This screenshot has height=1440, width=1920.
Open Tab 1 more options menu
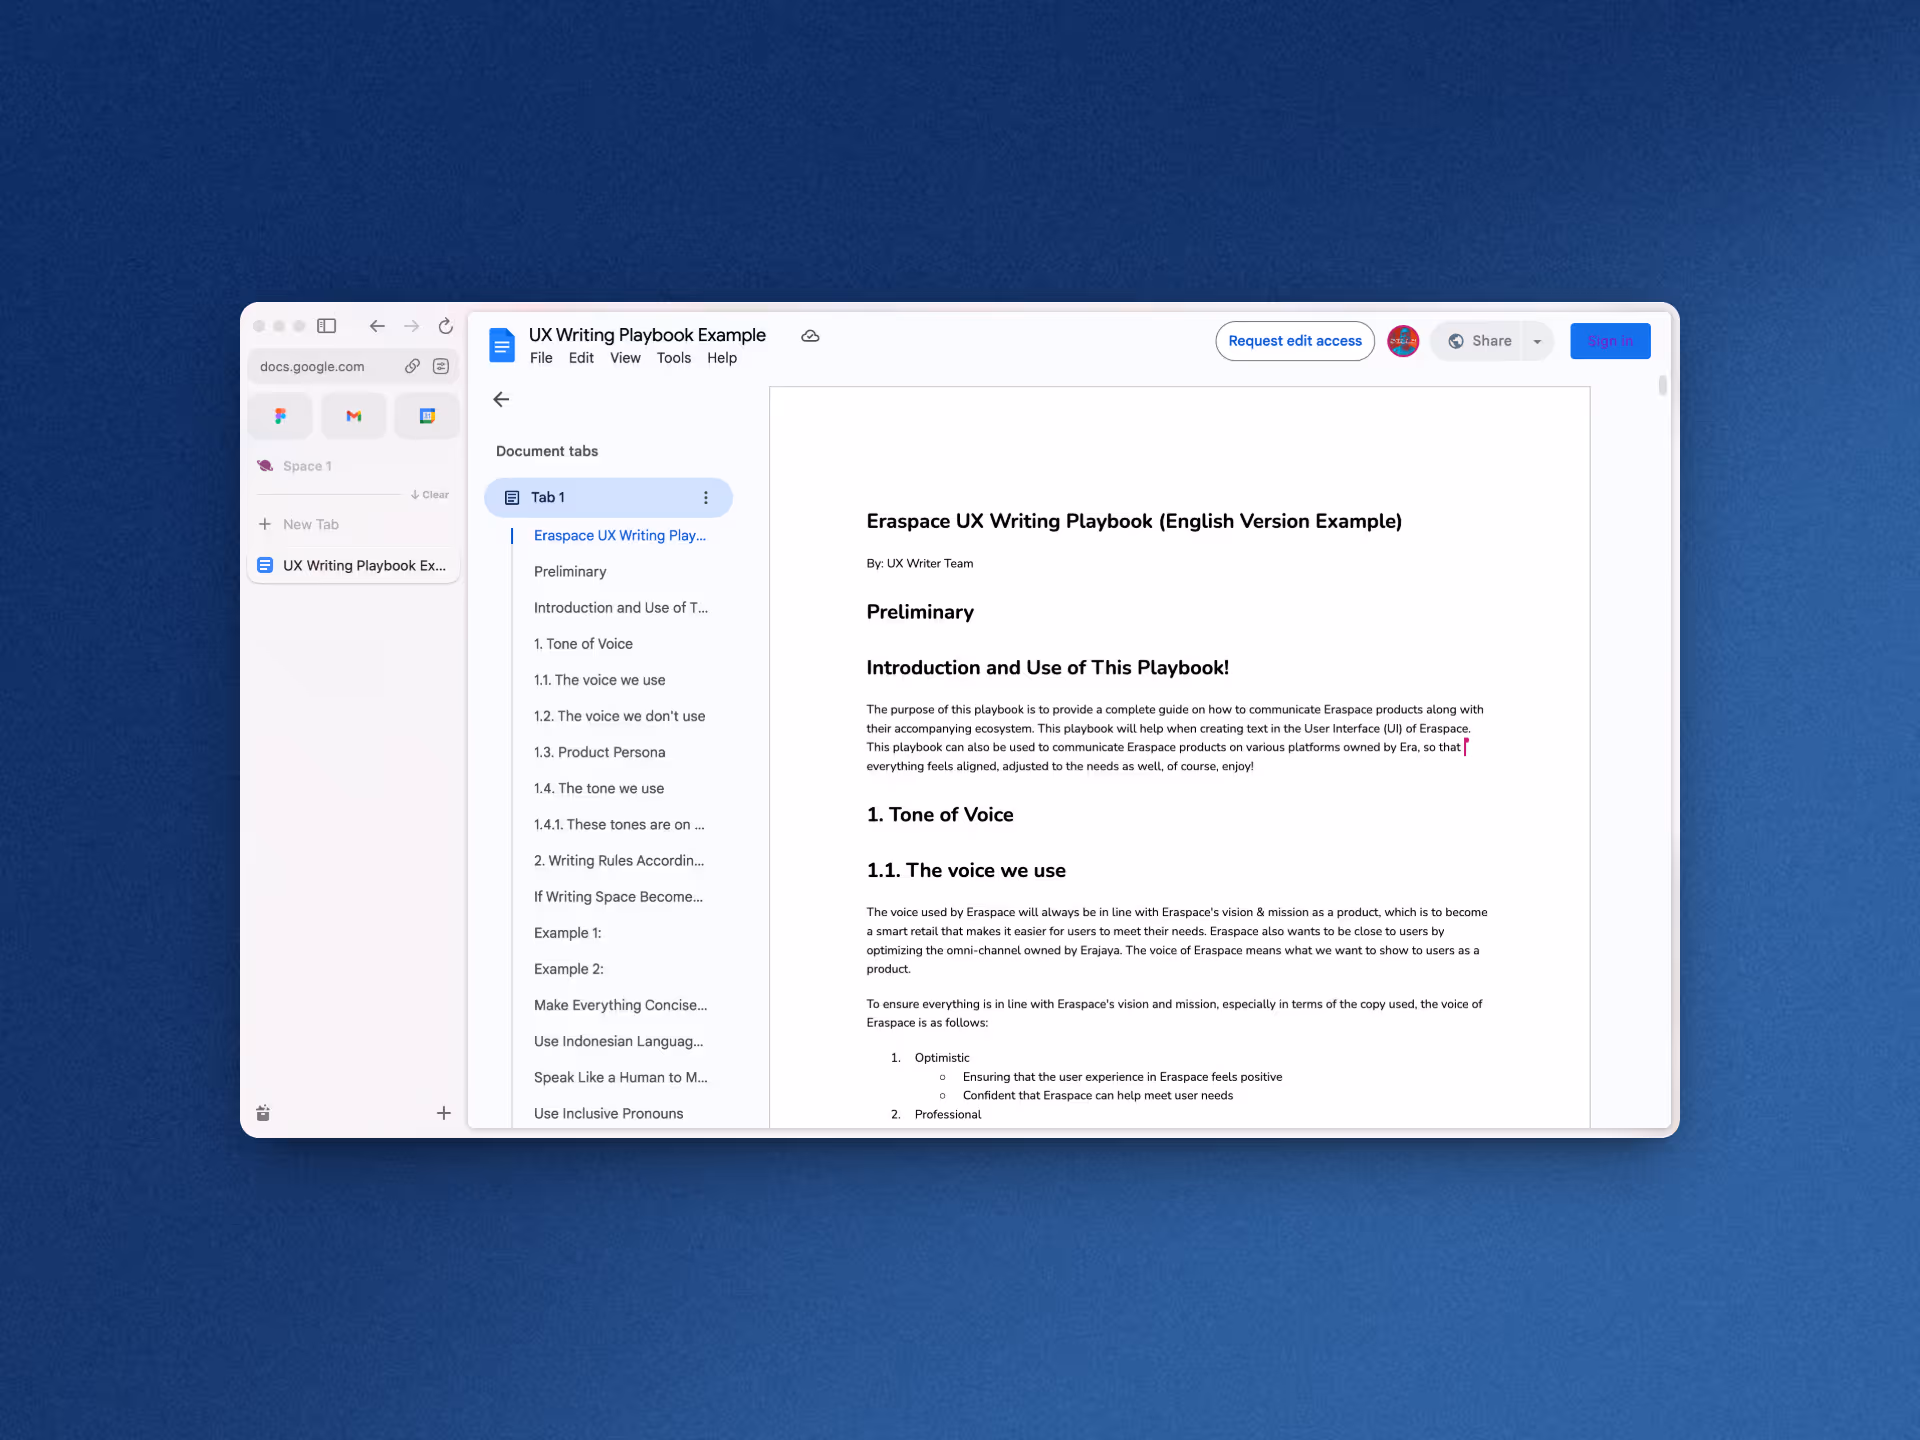(706, 498)
